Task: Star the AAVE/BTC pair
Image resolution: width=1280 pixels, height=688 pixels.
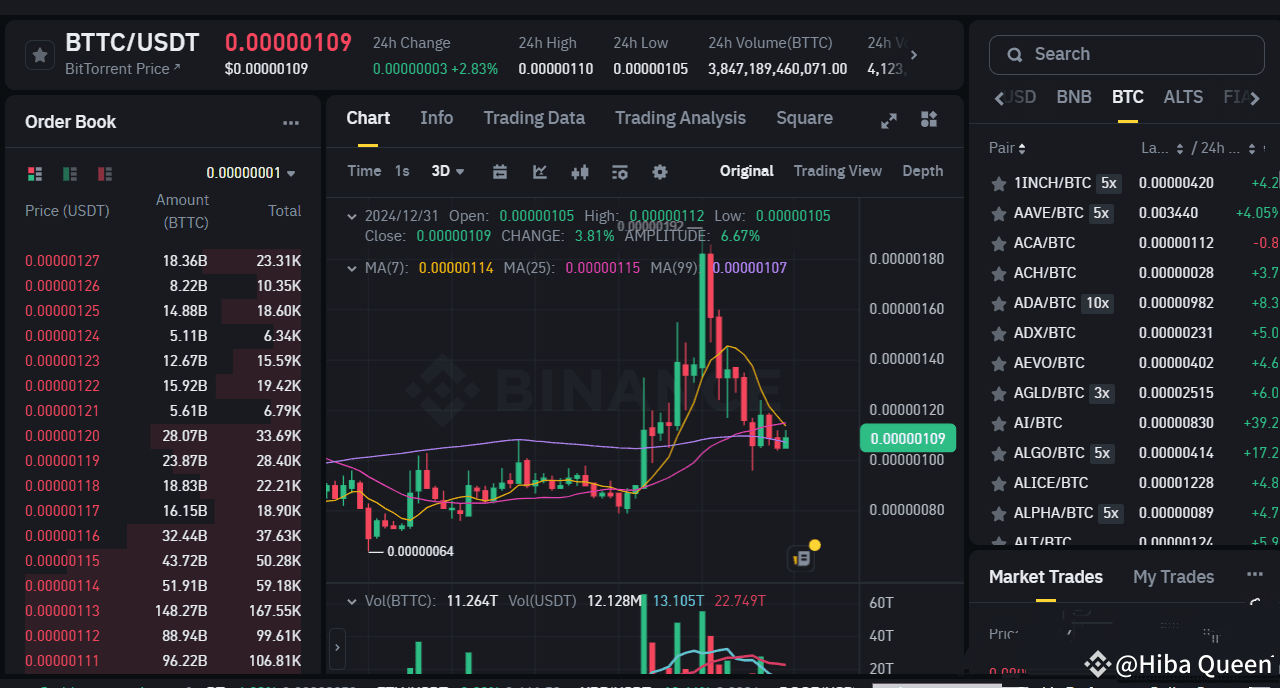Action: coord(998,214)
